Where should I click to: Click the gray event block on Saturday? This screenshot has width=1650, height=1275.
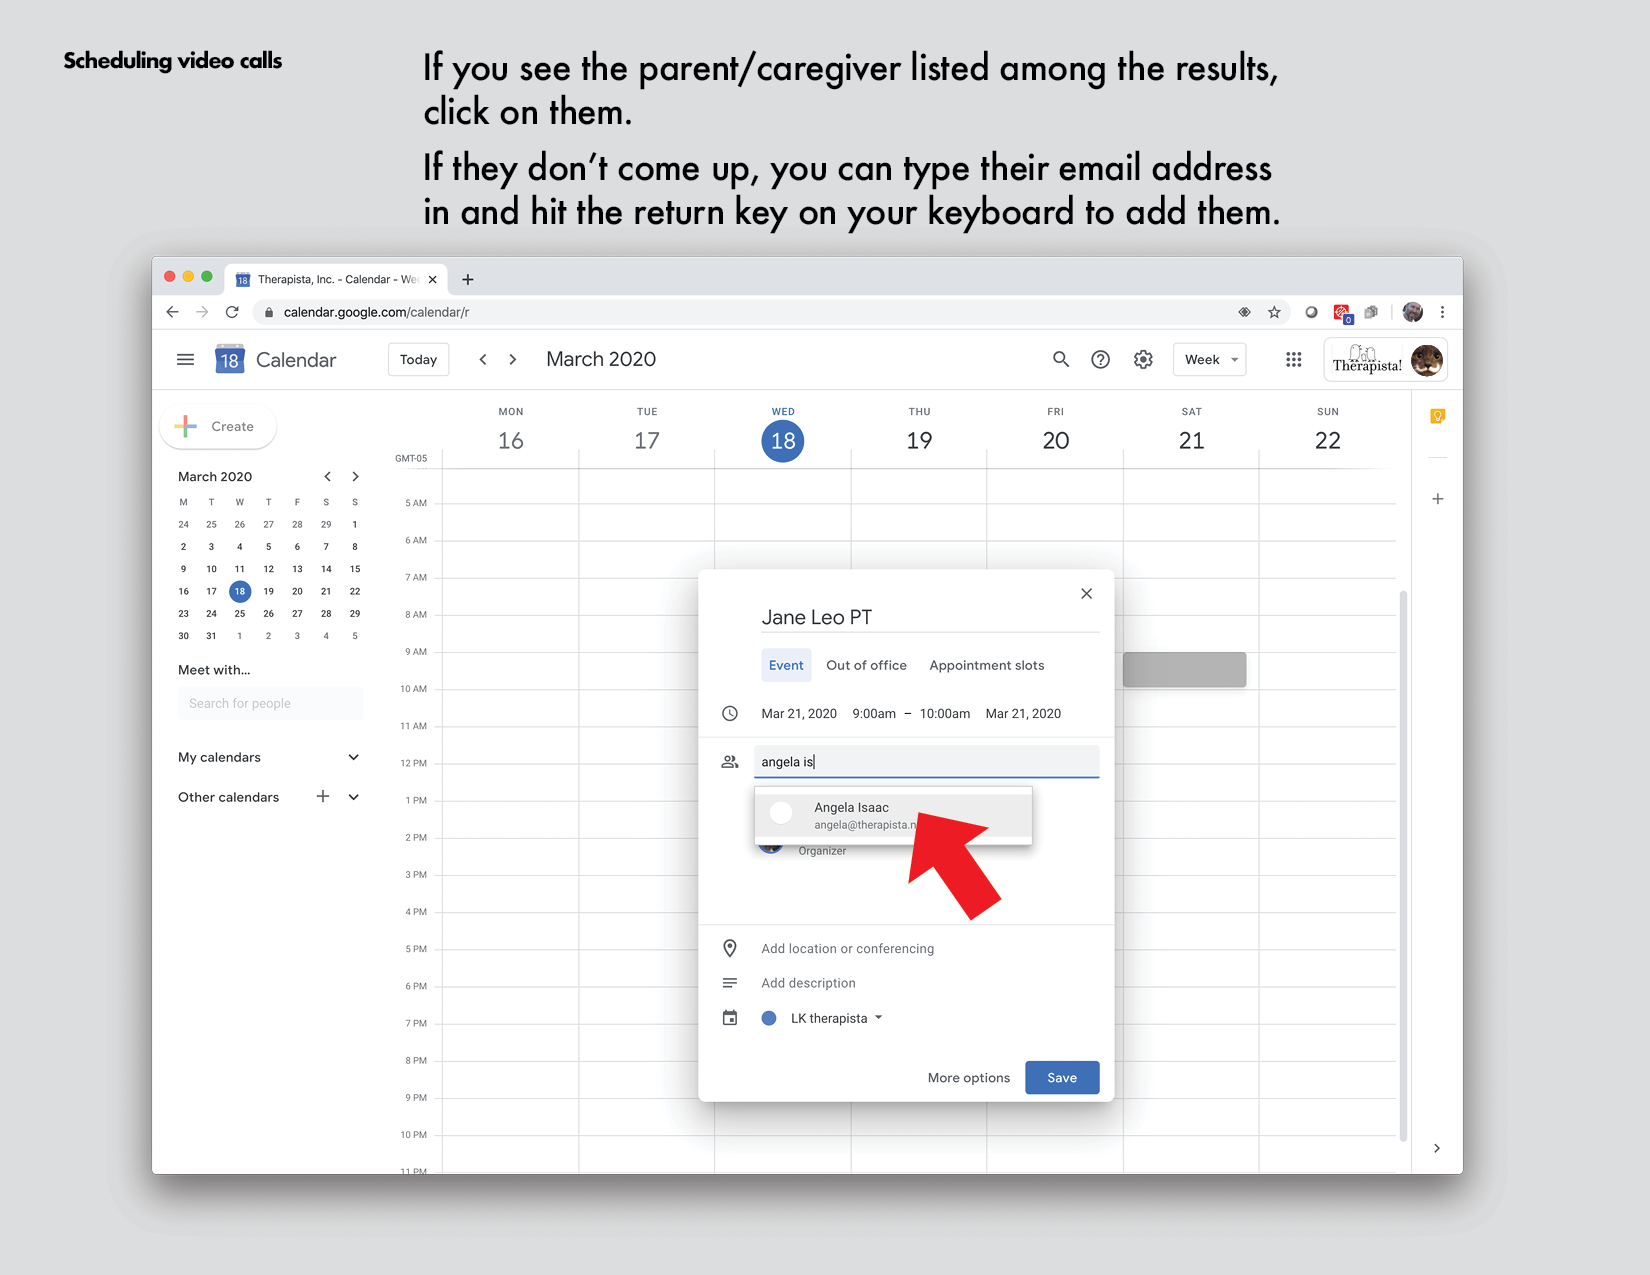coord(1184,669)
